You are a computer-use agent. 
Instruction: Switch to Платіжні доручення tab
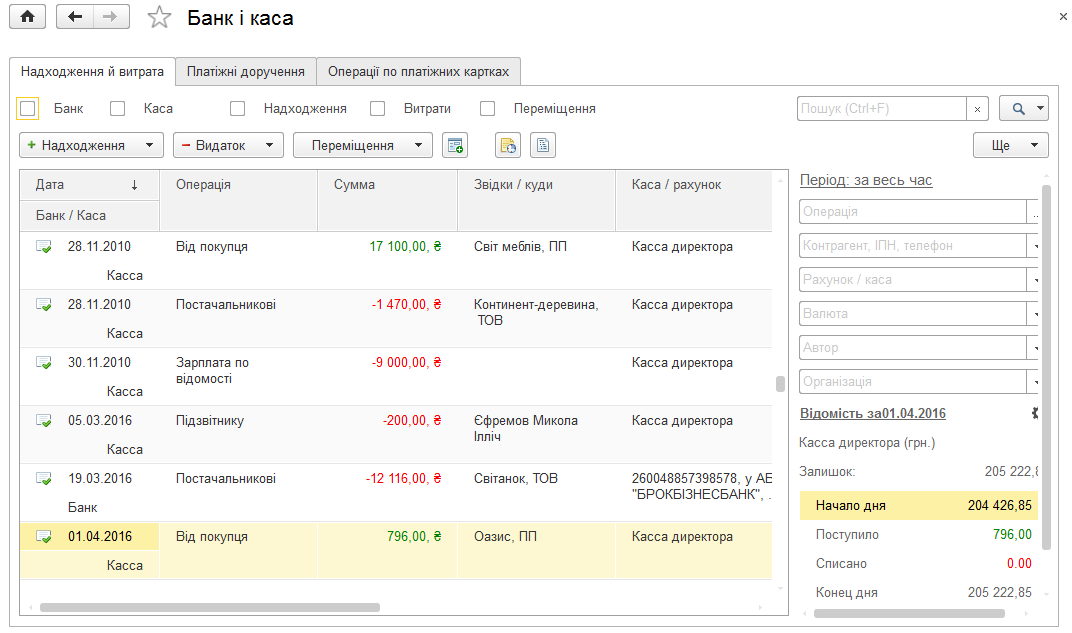[x=246, y=72]
